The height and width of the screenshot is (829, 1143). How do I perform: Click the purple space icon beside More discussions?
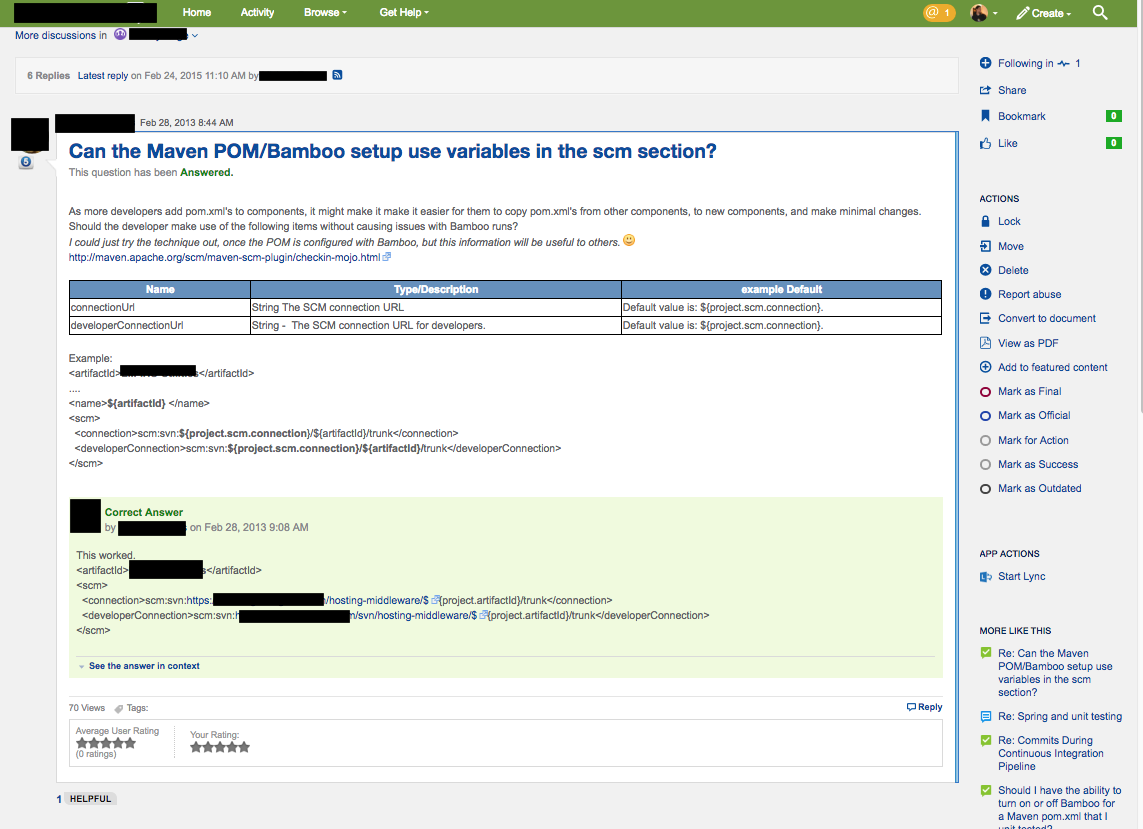[120, 34]
